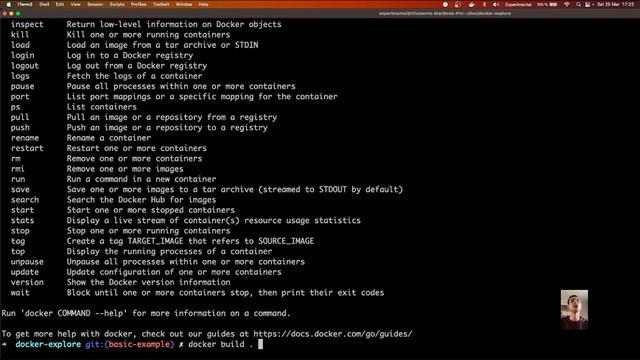
Task: Click the 'top' command name
Action: [x=18, y=251]
